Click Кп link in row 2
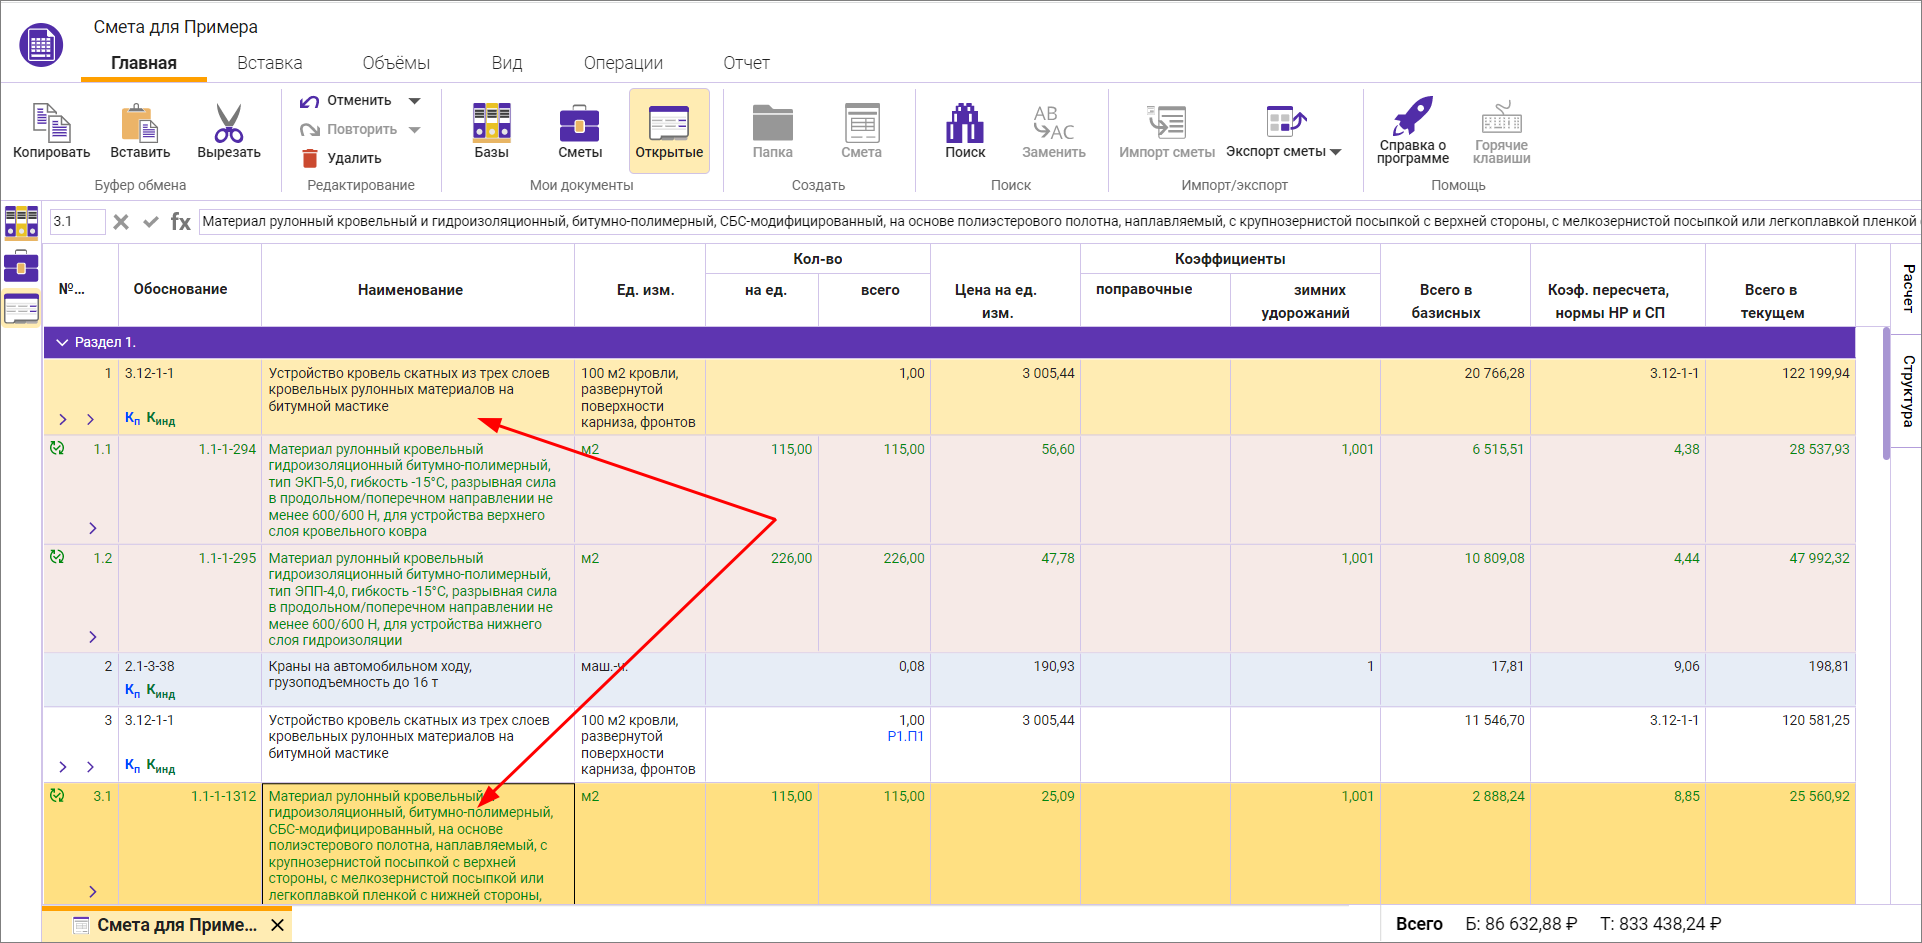This screenshot has width=1922, height=943. (x=132, y=690)
